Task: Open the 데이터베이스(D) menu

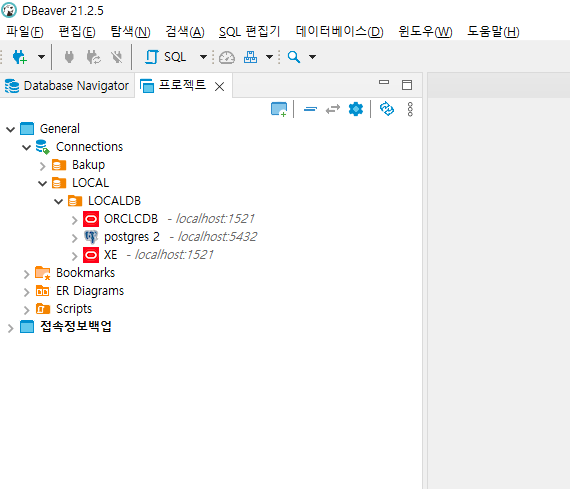Action: (340, 32)
